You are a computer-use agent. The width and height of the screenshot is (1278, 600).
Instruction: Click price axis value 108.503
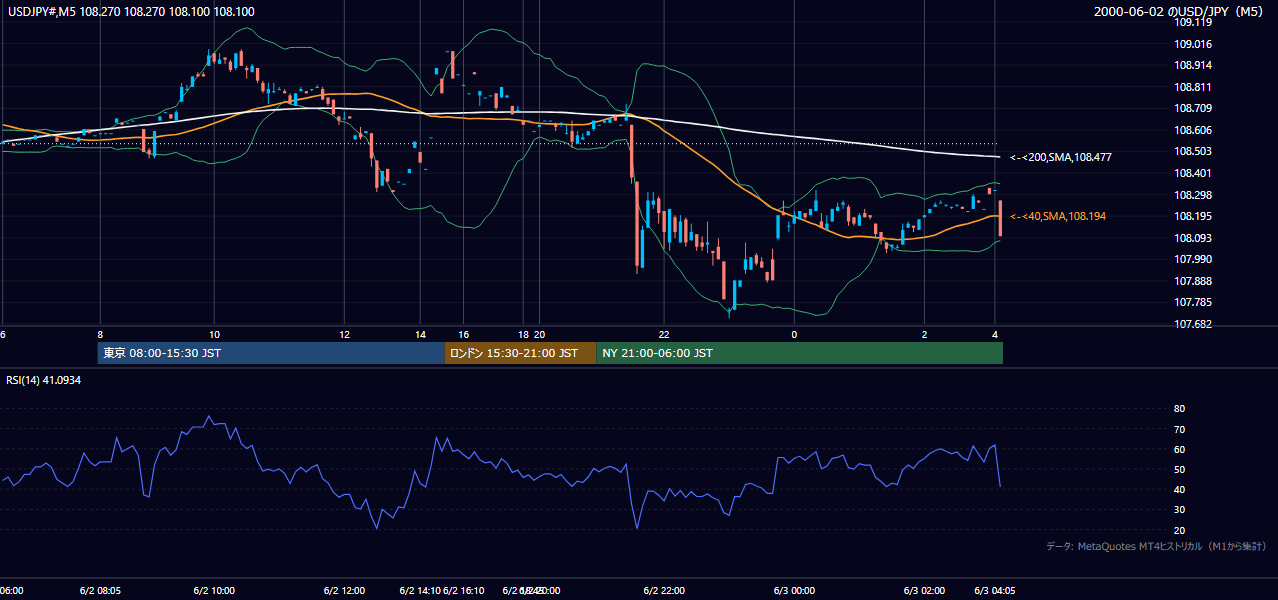1193,151
